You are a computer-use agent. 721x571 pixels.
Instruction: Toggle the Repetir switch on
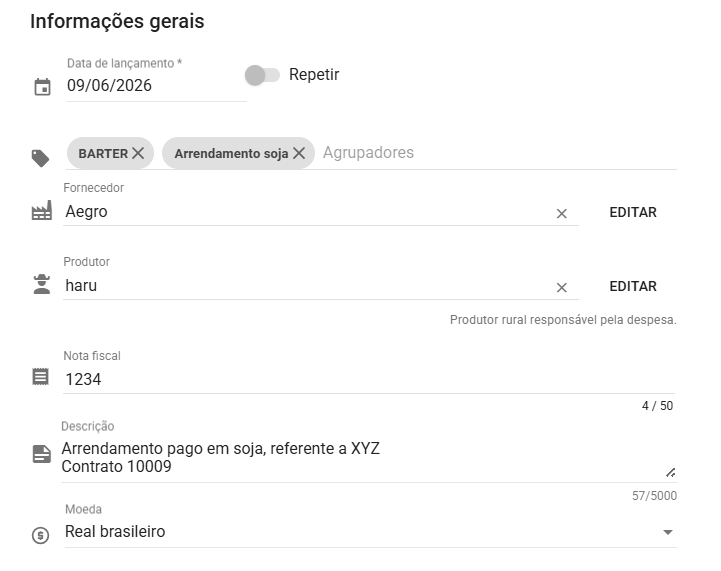262,75
